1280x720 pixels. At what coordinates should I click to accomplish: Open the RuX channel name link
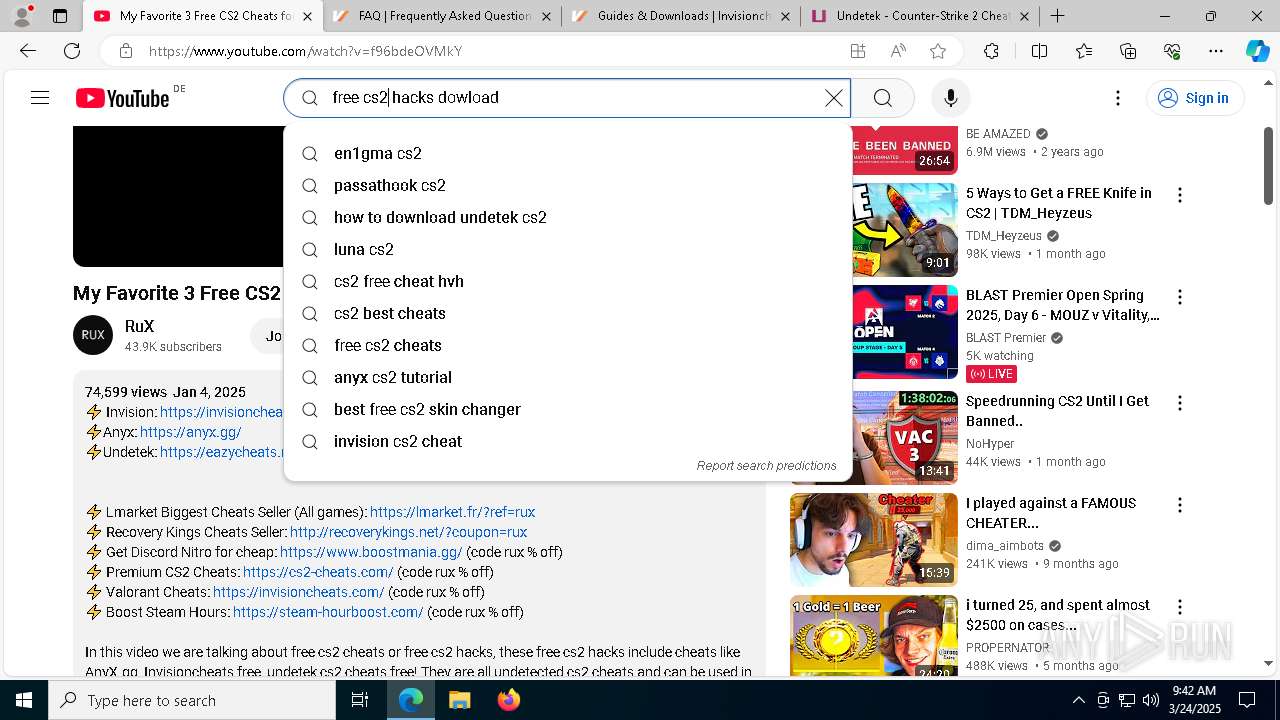point(139,327)
